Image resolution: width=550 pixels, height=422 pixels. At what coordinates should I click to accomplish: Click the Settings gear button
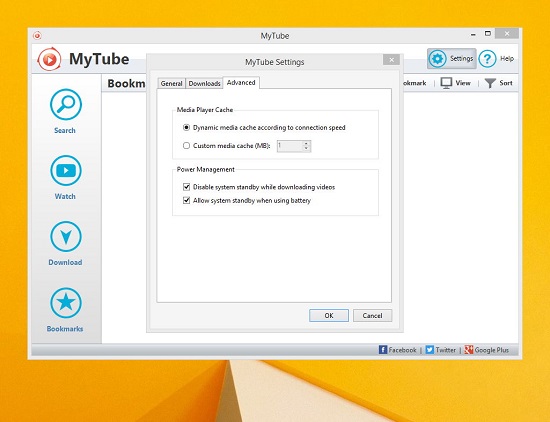pos(451,59)
